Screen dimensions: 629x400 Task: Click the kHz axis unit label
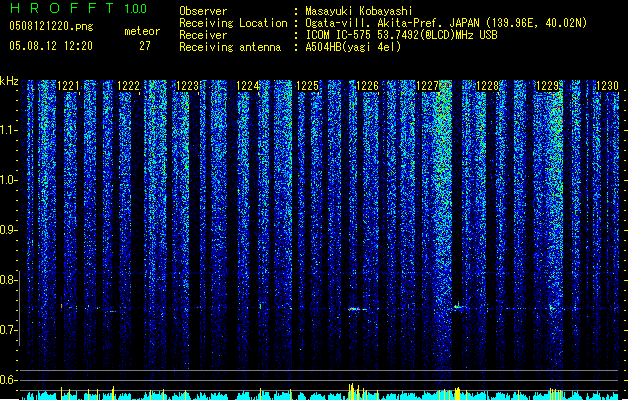tap(9, 81)
